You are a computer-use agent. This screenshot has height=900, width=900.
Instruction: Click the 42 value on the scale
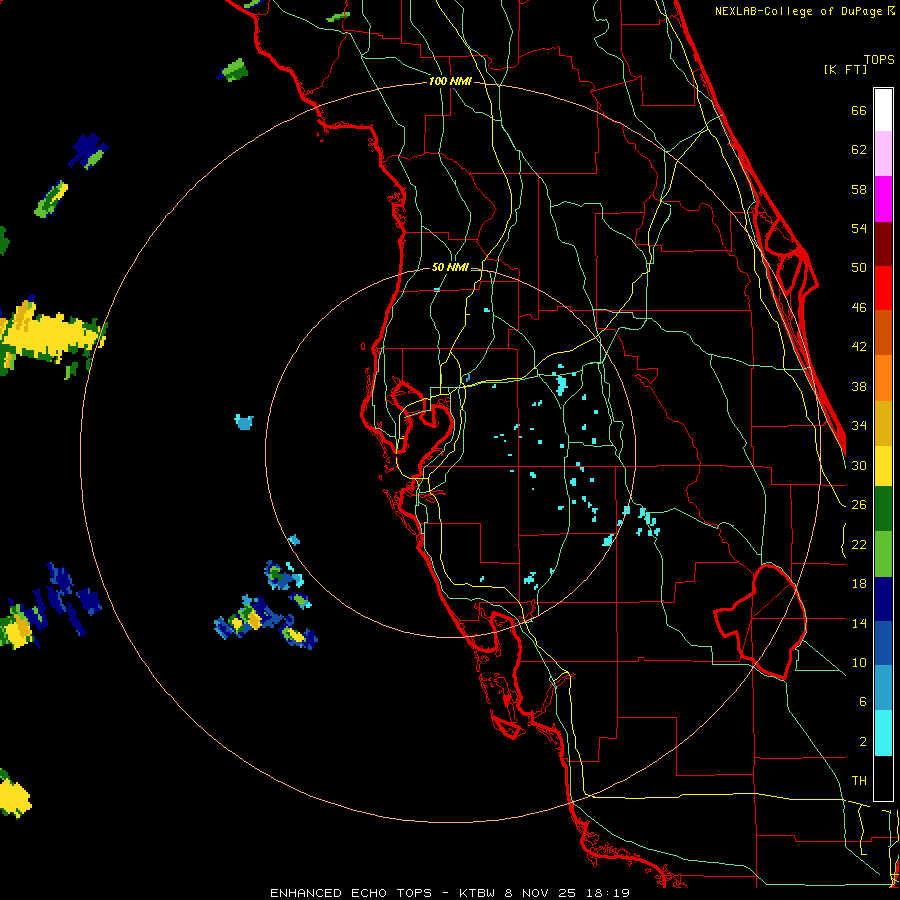(x=859, y=346)
